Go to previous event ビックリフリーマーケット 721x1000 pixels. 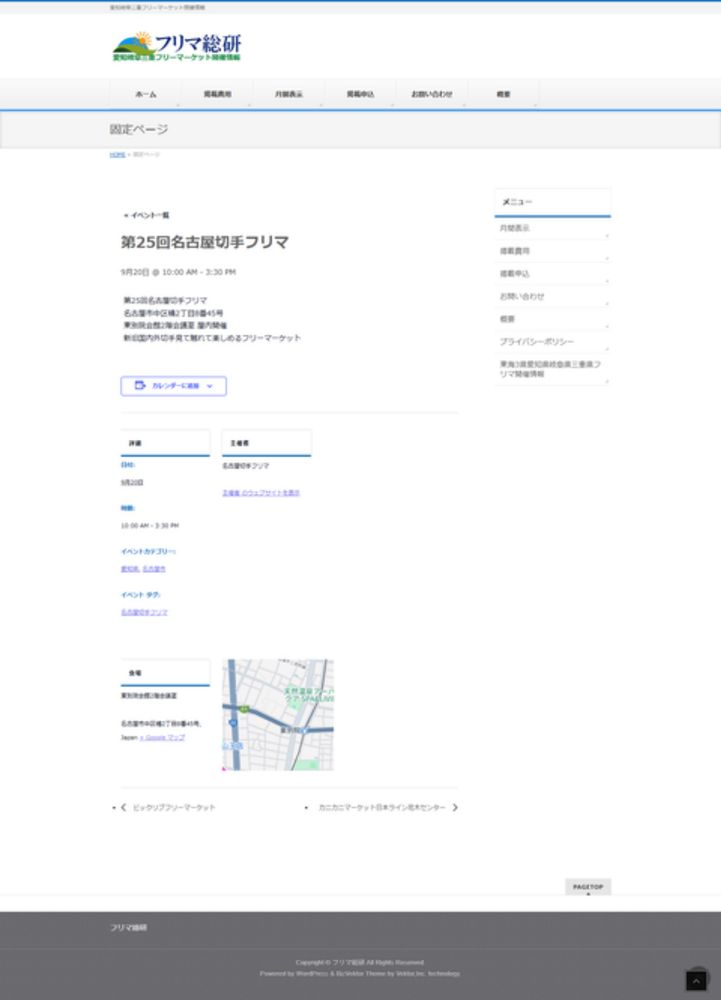[168, 807]
